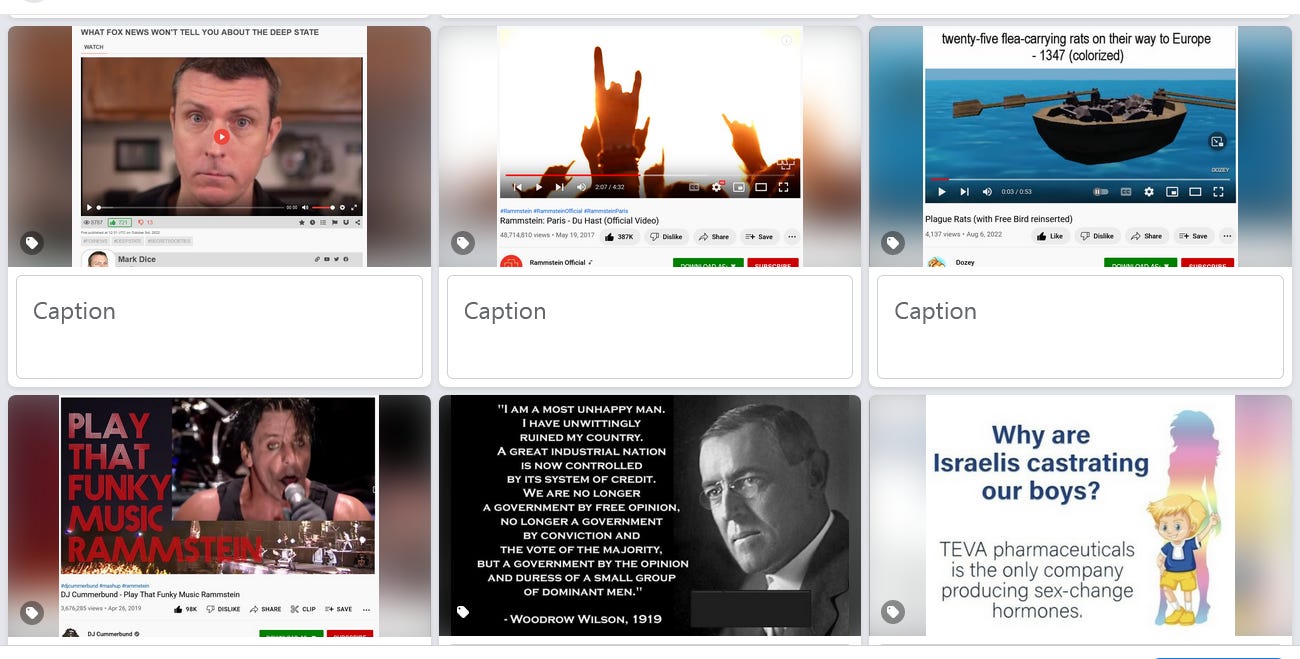Click the Like button under the Plague Rats video
This screenshot has height=659, width=1300.
(1049, 237)
